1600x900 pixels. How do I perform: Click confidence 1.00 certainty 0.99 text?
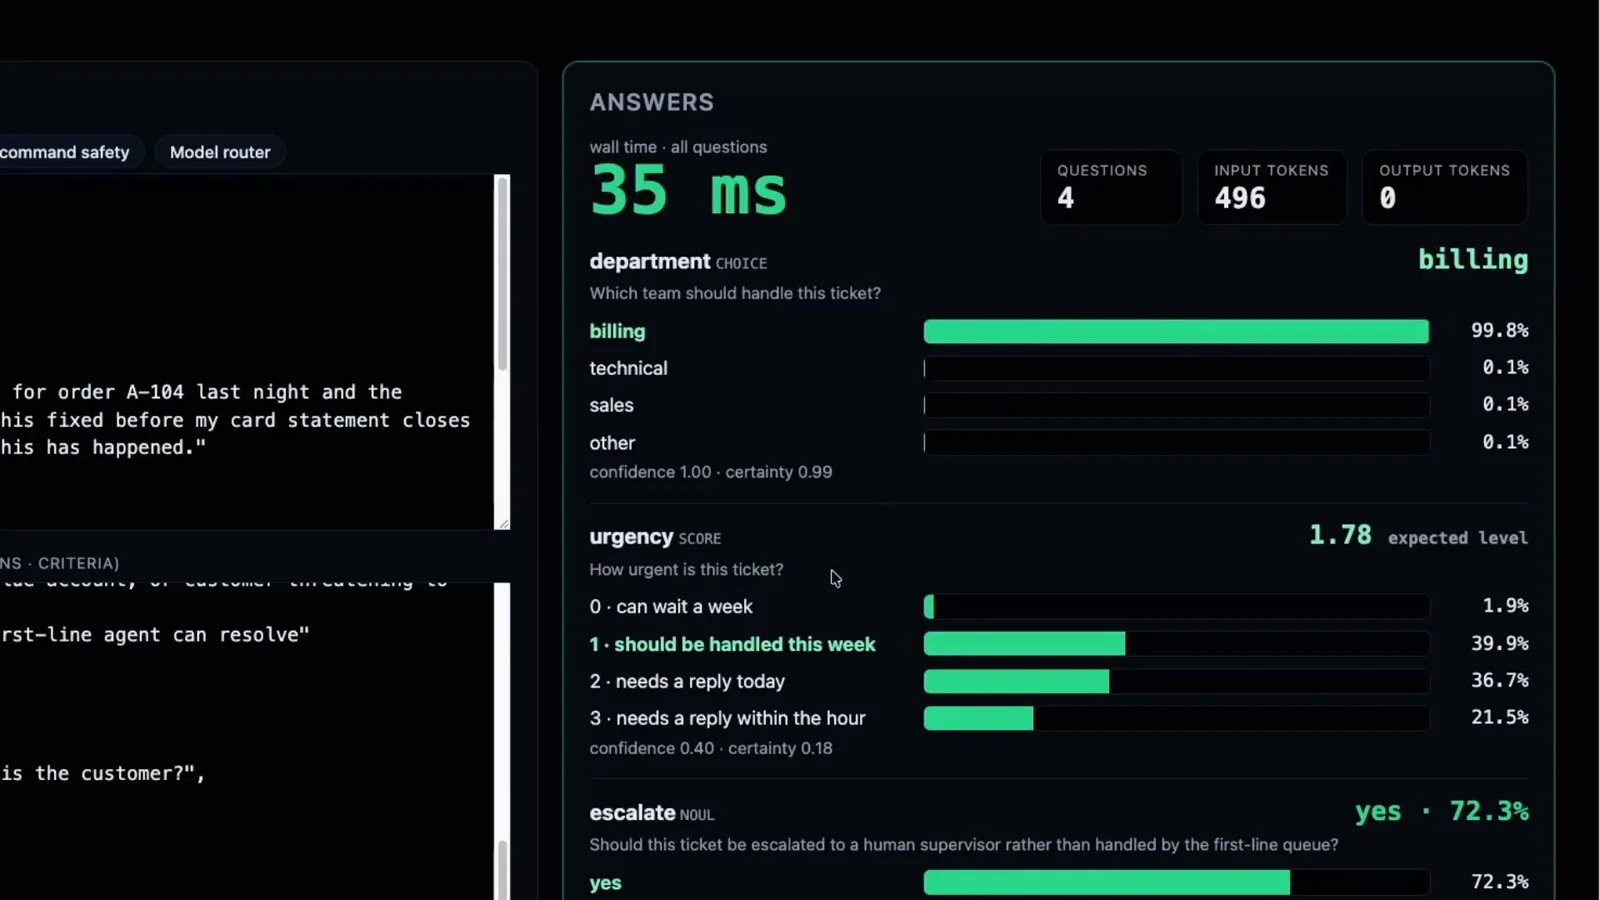[x=710, y=472]
